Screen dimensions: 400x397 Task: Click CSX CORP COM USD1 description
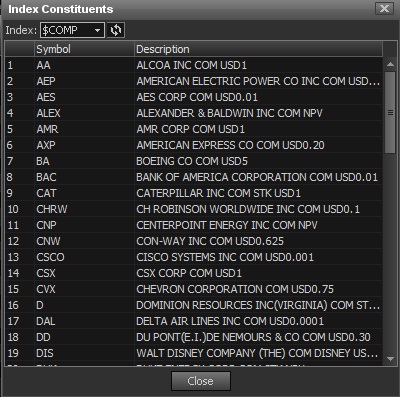[x=189, y=273]
